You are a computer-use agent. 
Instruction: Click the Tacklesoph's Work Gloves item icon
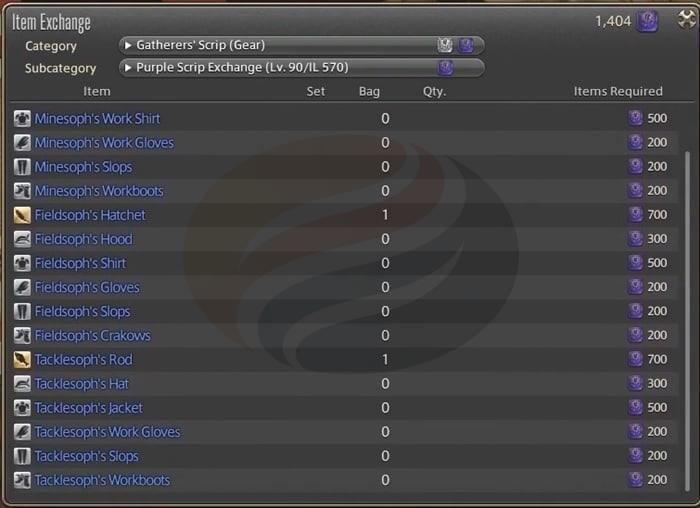(x=22, y=432)
